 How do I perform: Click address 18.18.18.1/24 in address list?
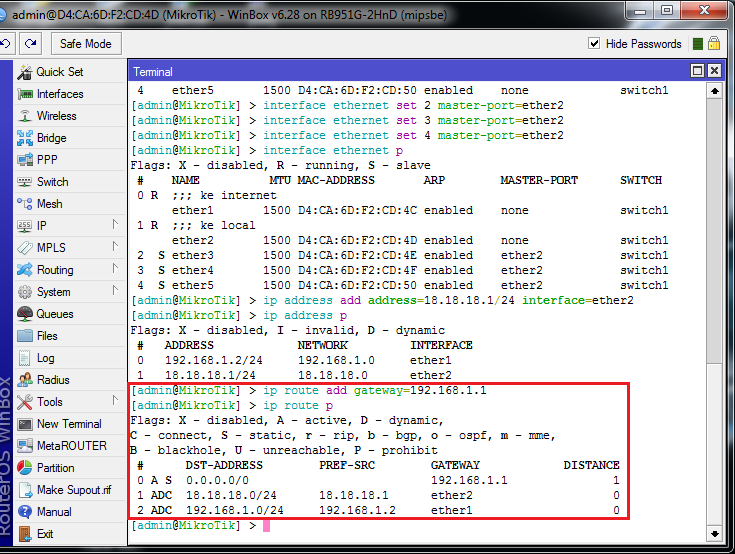(x=210, y=375)
